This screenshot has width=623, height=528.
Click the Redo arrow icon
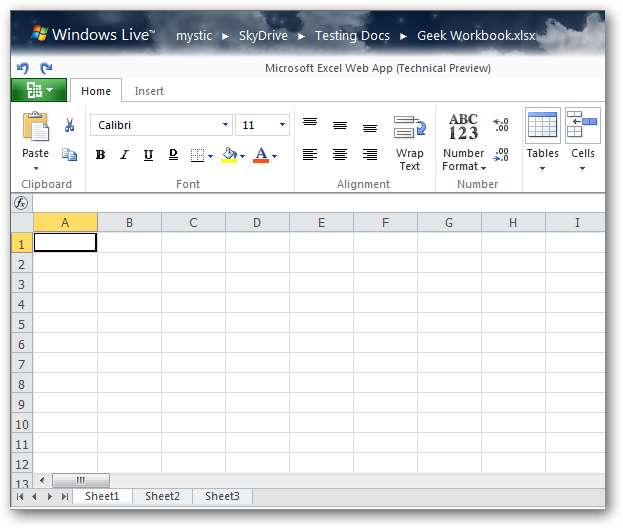[x=46, y=68]
